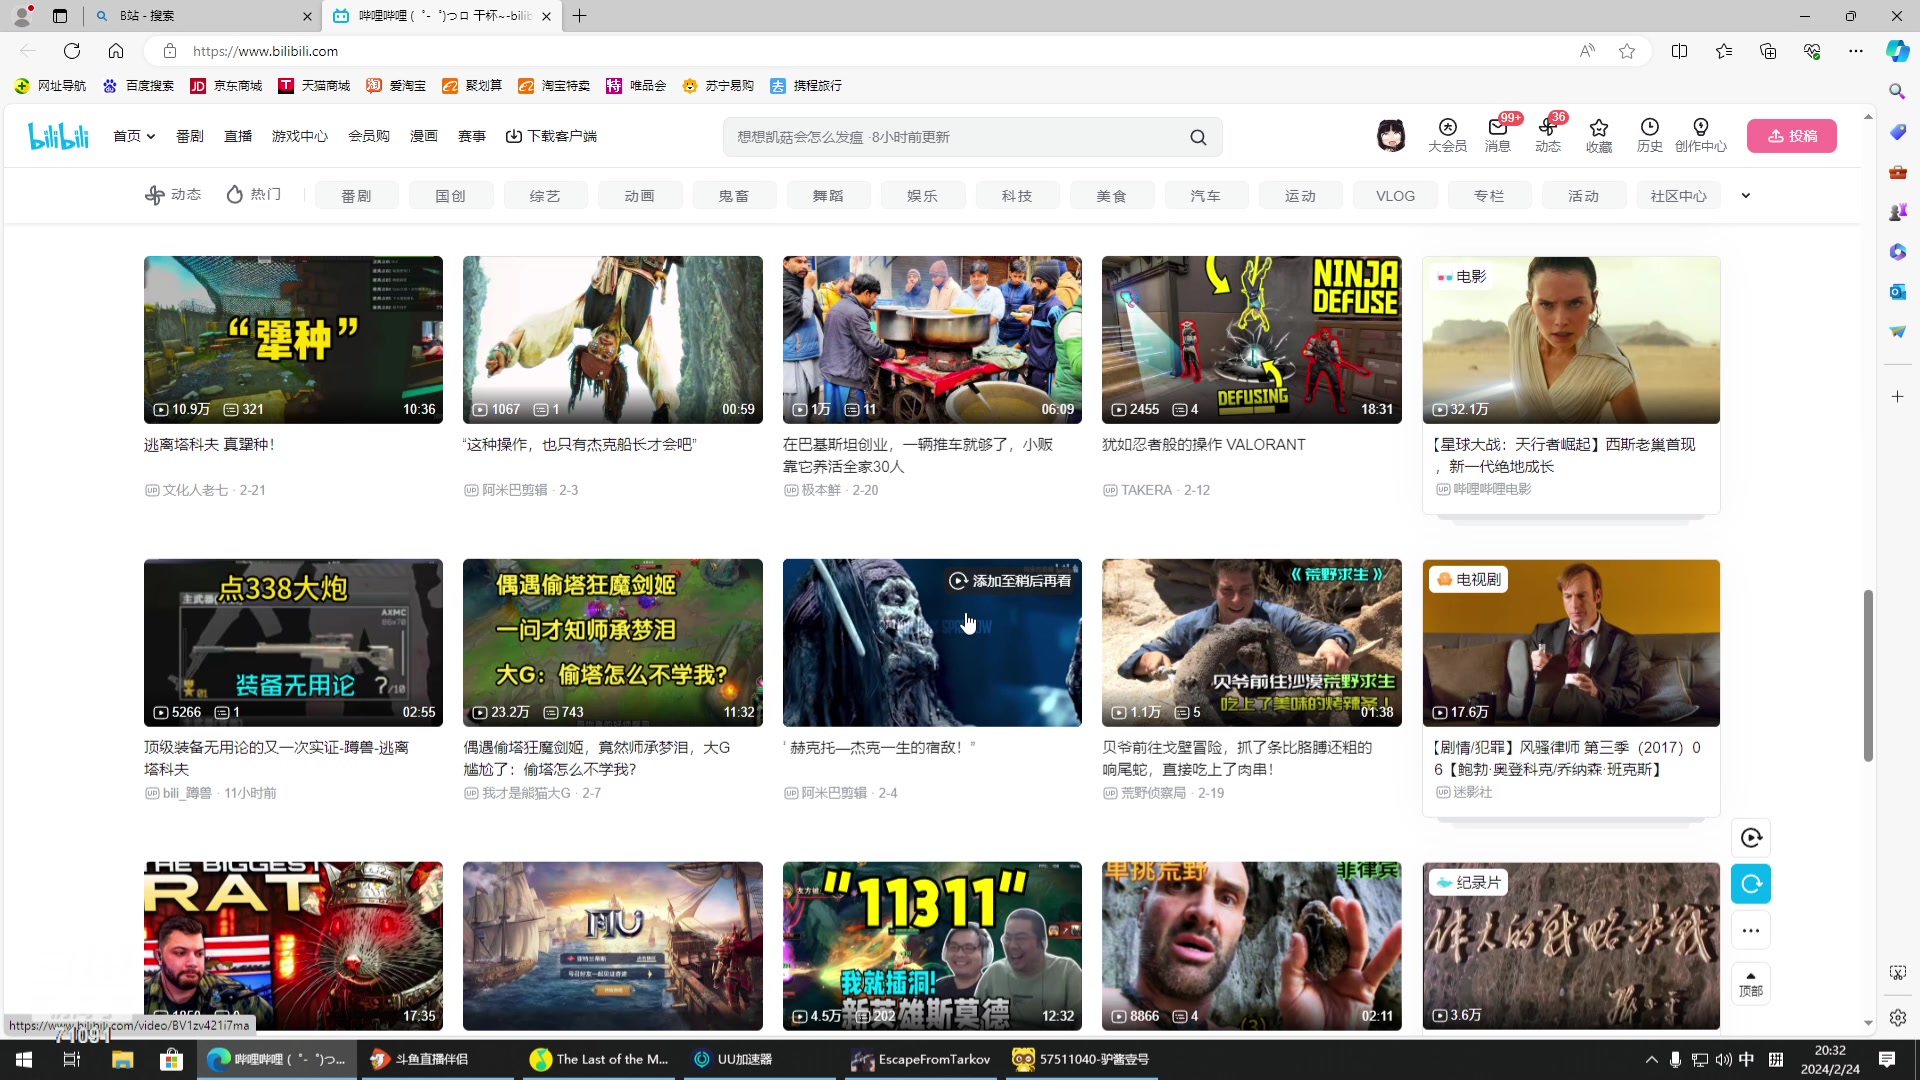Expand the category list chevron
This screenshot has height=1080, width=1920.
tap(1746, 196)
